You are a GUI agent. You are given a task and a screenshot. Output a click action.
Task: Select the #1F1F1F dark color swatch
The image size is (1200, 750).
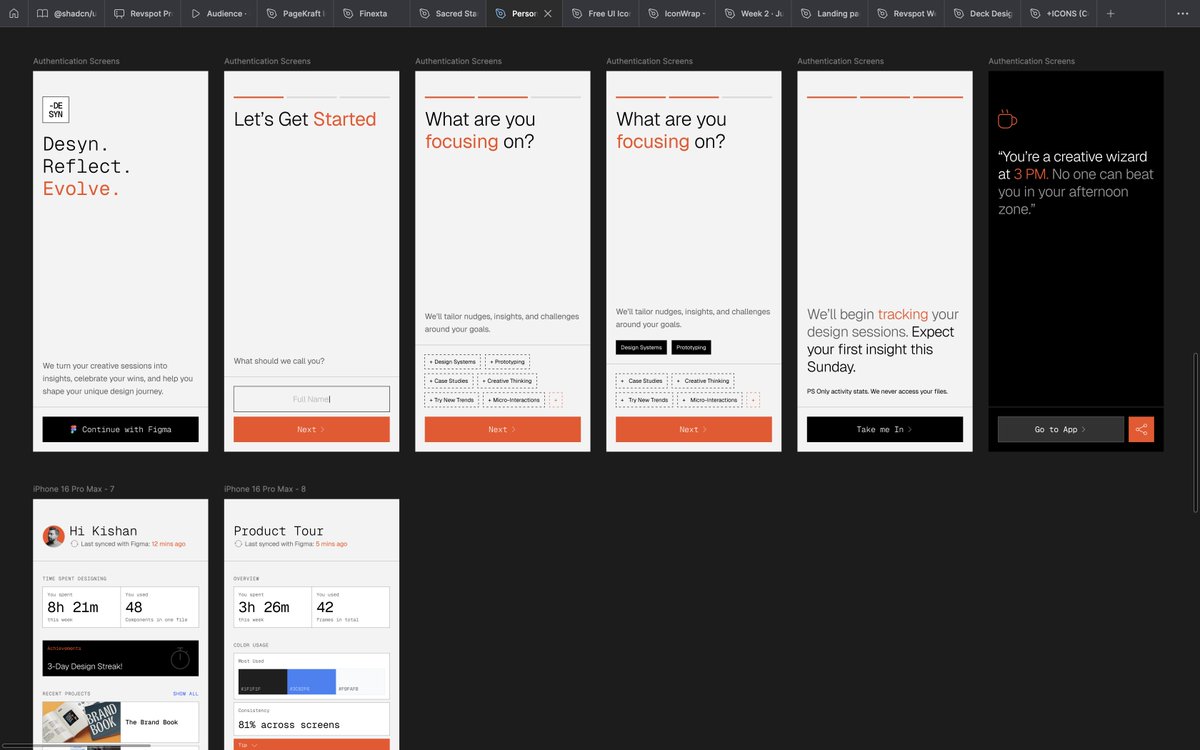pyautogui.click(x=262, y=682)
